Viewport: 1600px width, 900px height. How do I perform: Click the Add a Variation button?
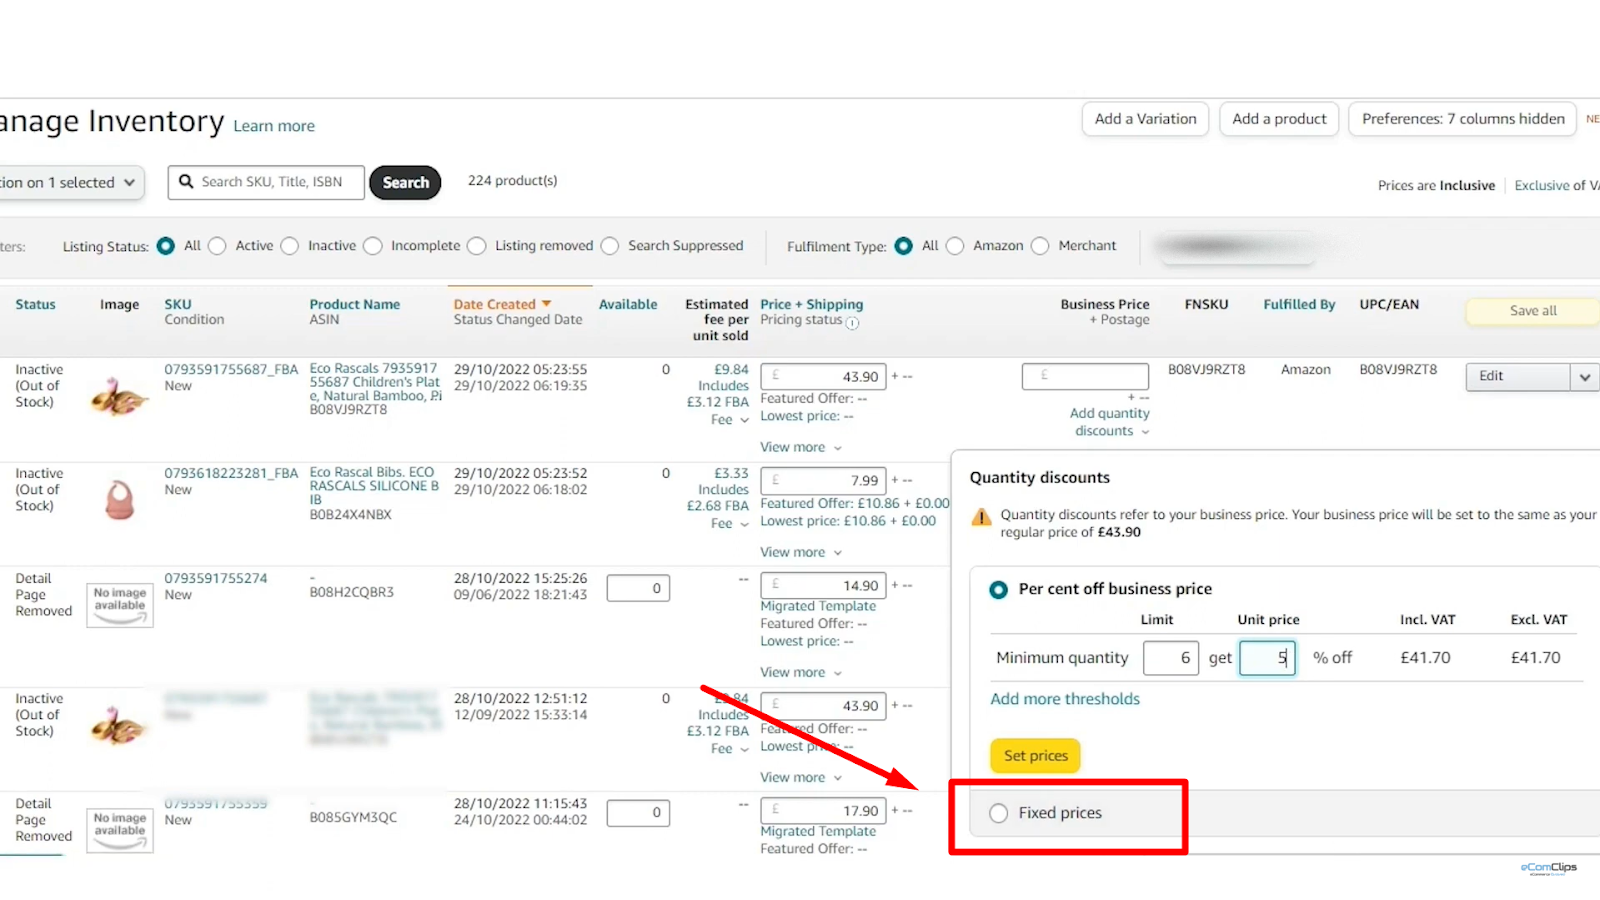click(1146, 119)
